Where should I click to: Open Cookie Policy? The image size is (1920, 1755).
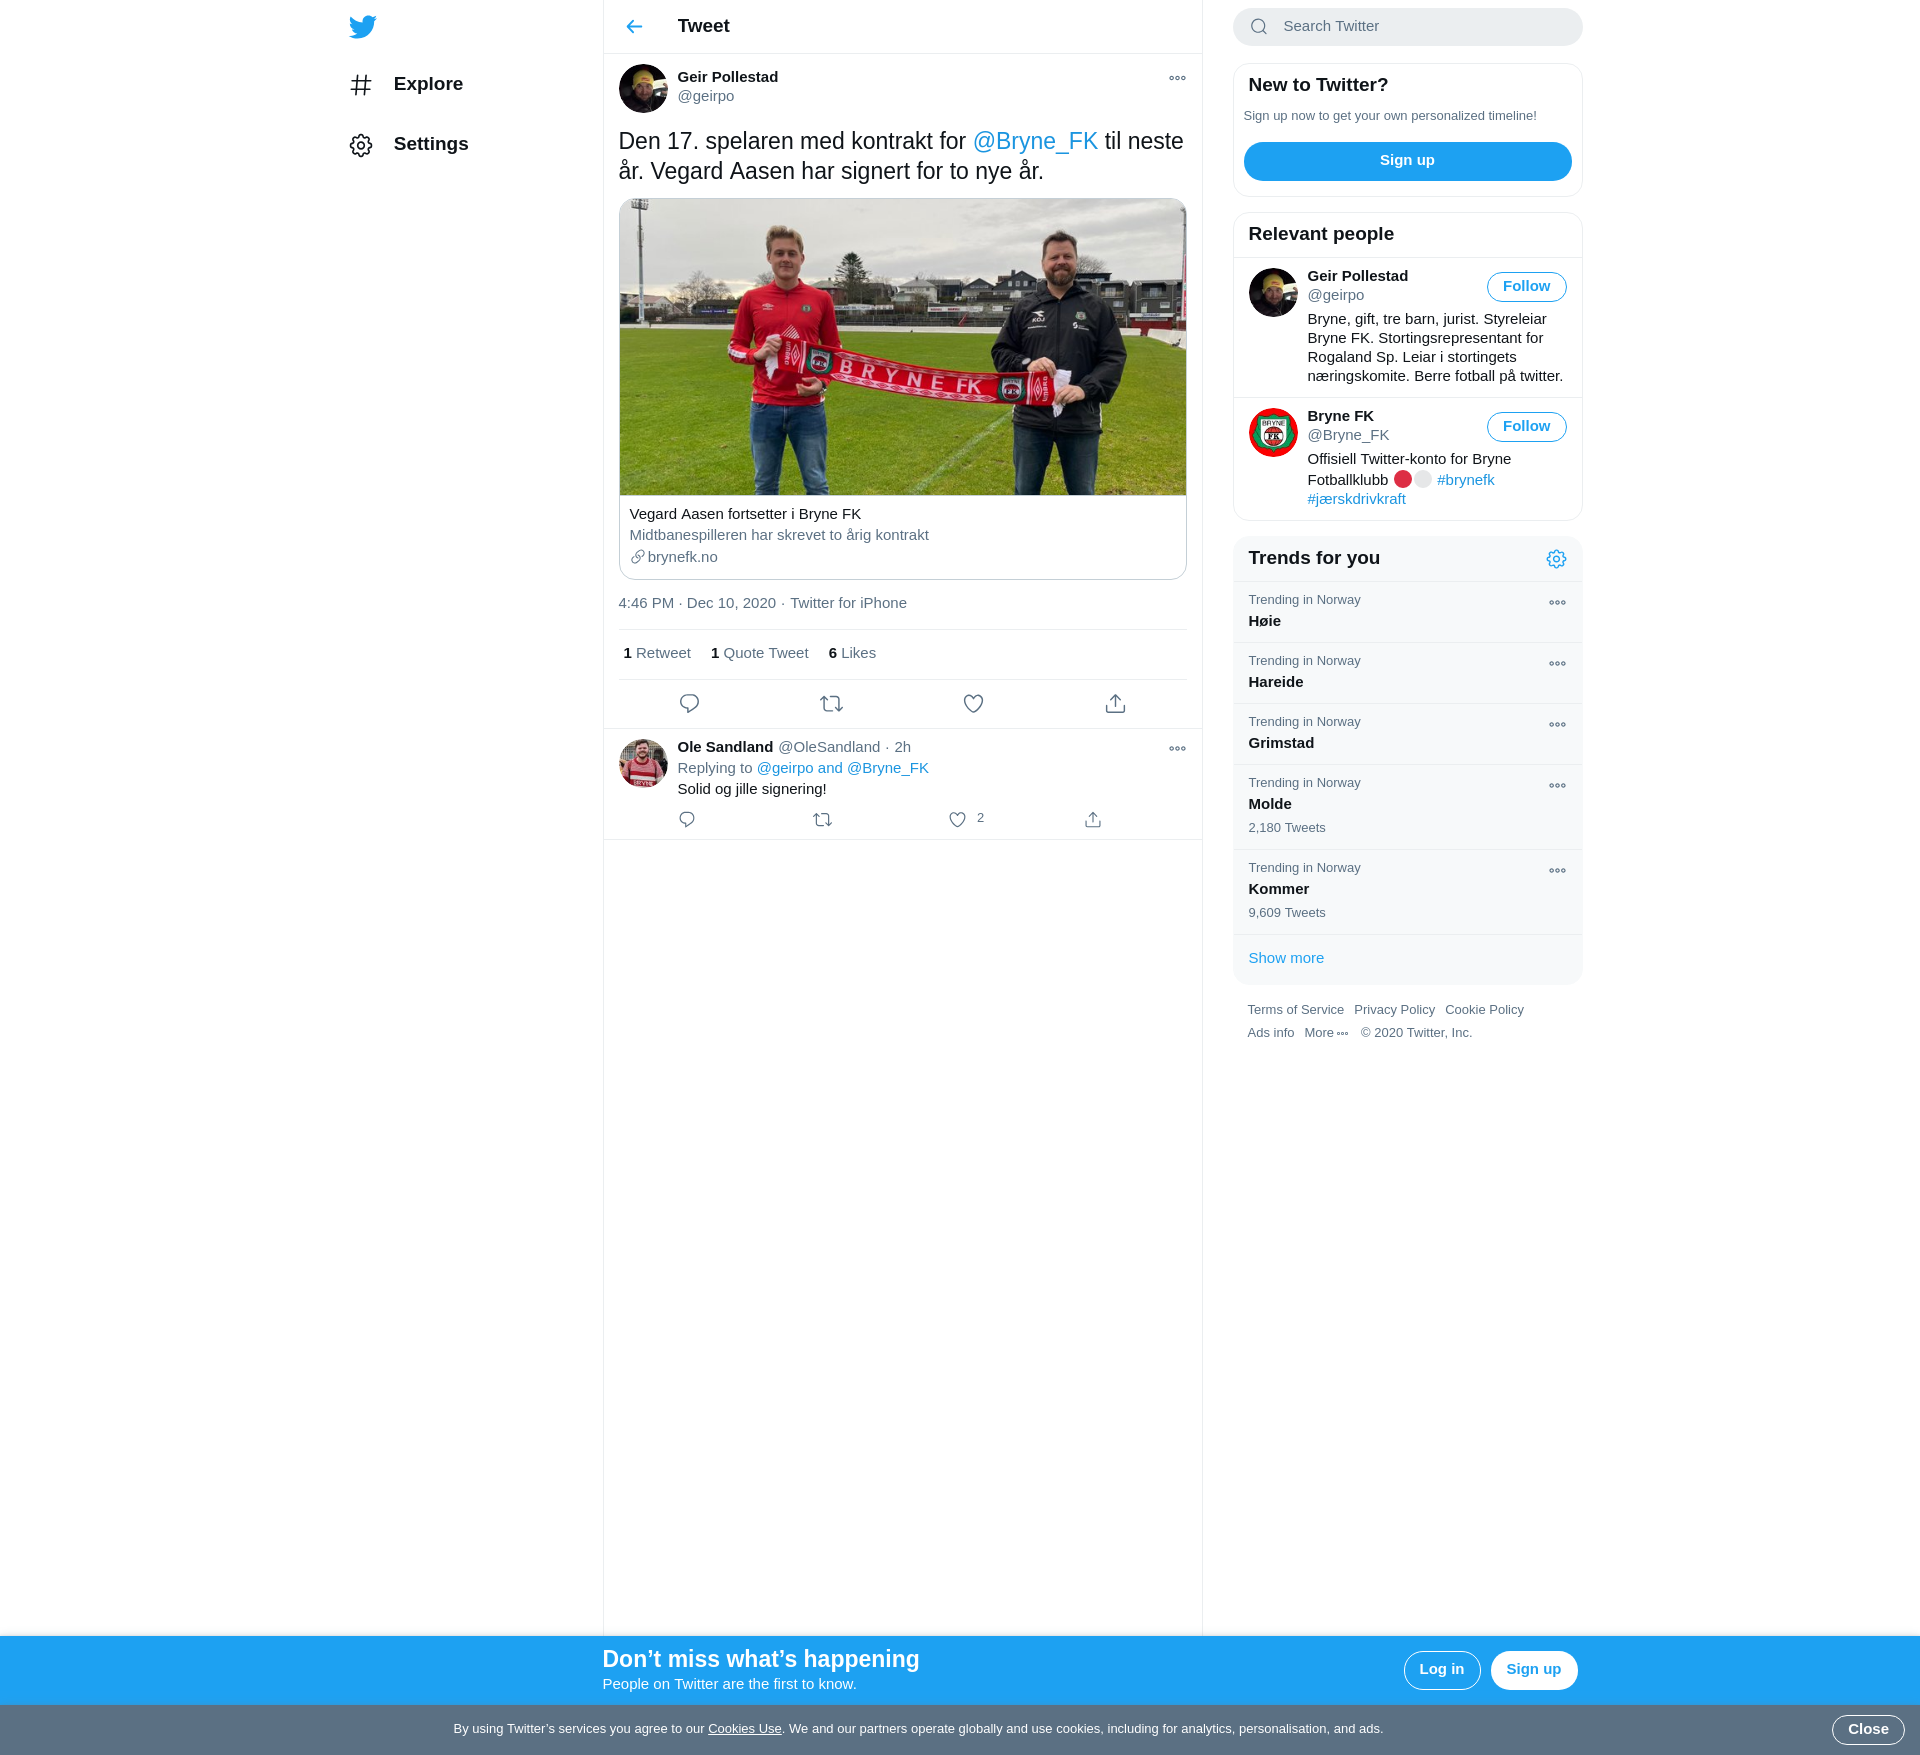[x=1484, y=1010]
